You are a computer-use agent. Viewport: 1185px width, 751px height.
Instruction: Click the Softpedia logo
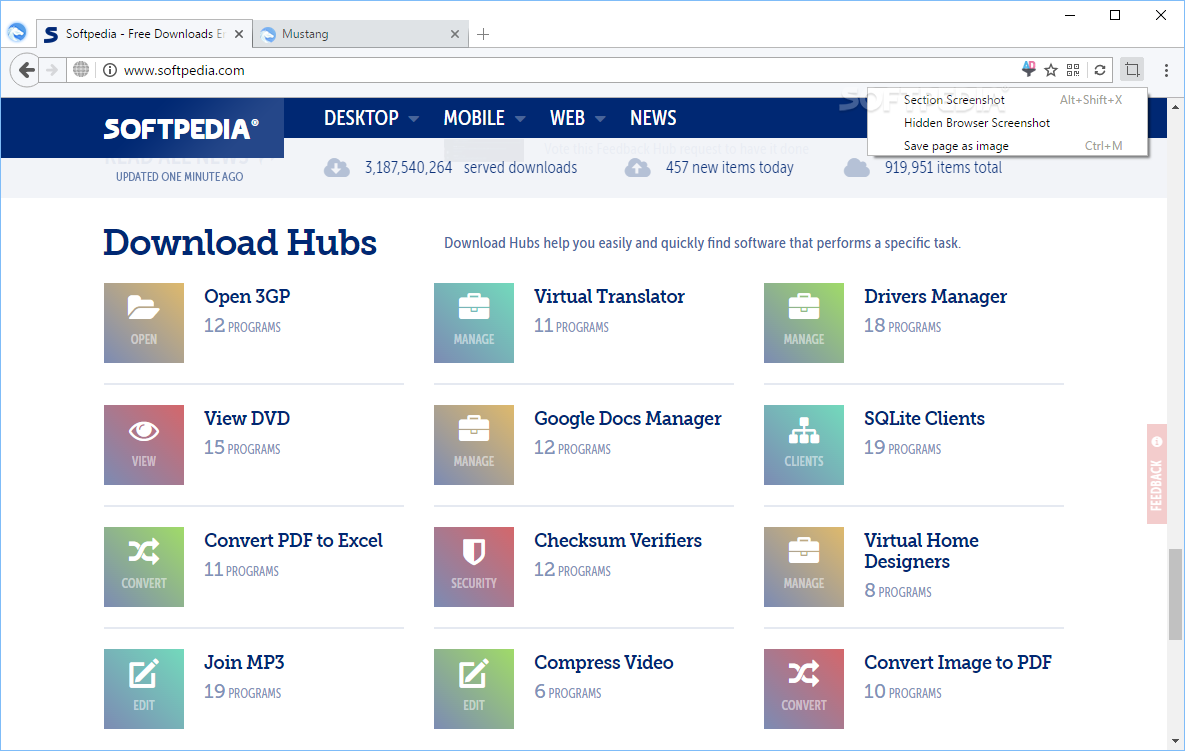coord(181,129)
